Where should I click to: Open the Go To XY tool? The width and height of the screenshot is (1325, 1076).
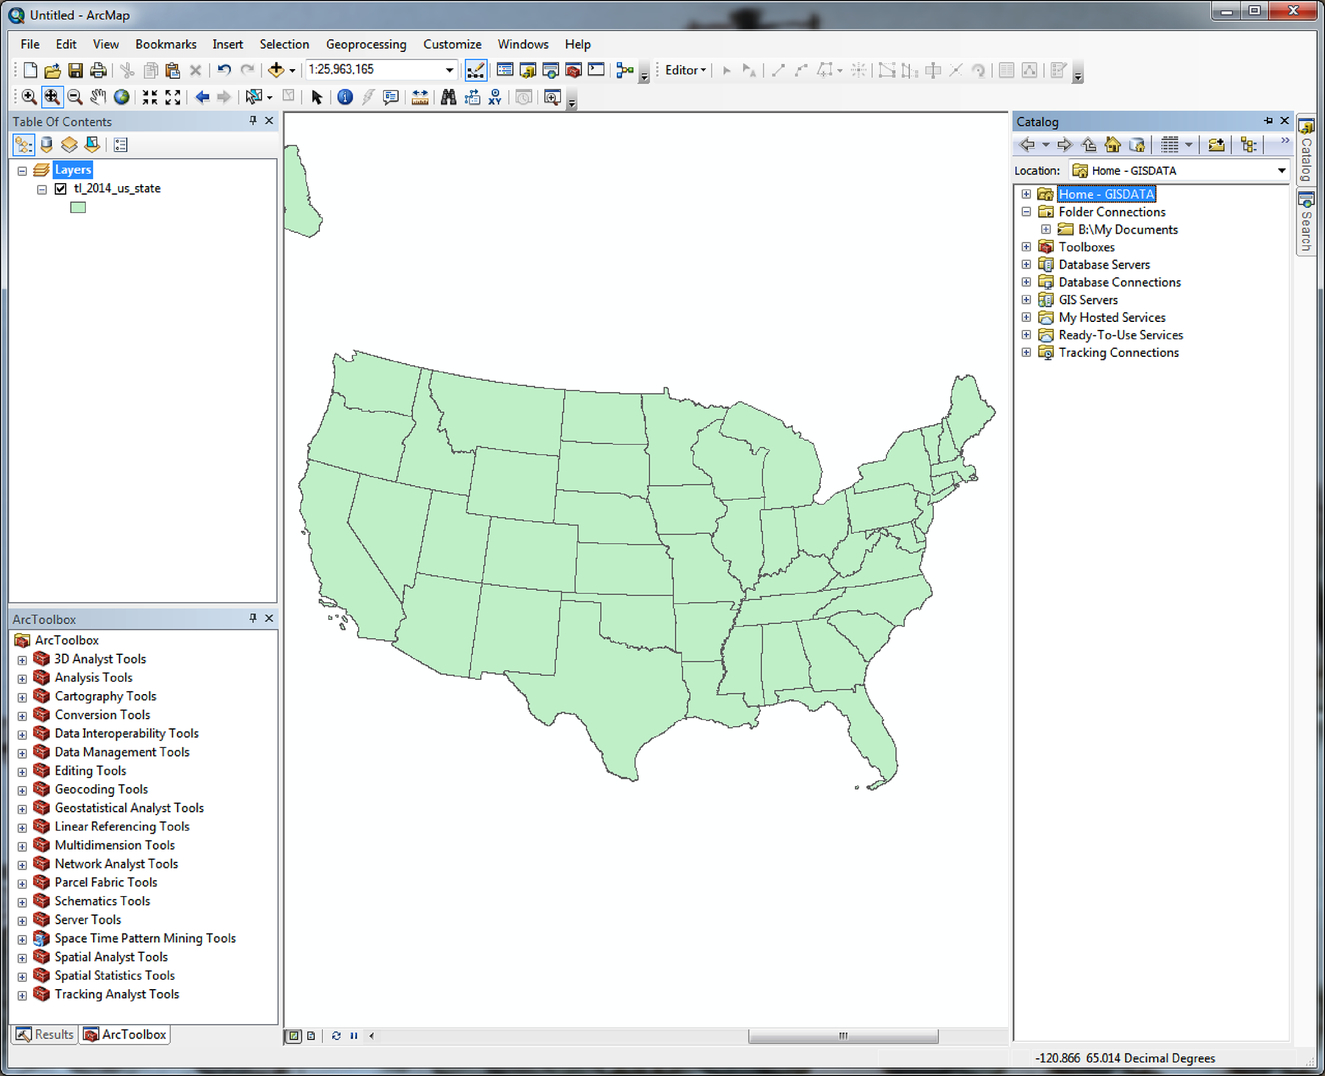495,97
